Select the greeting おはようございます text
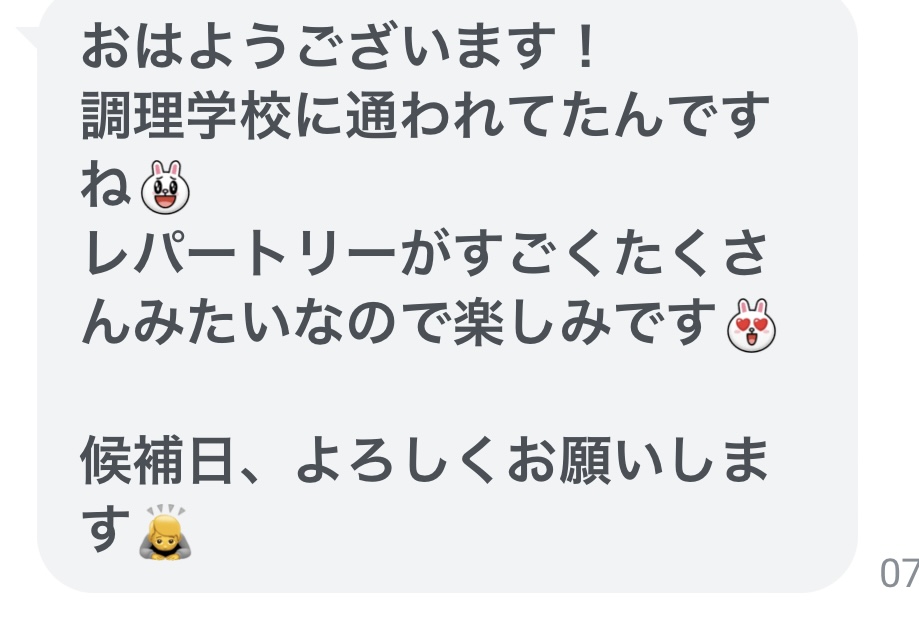 click(x=318, y=46)
